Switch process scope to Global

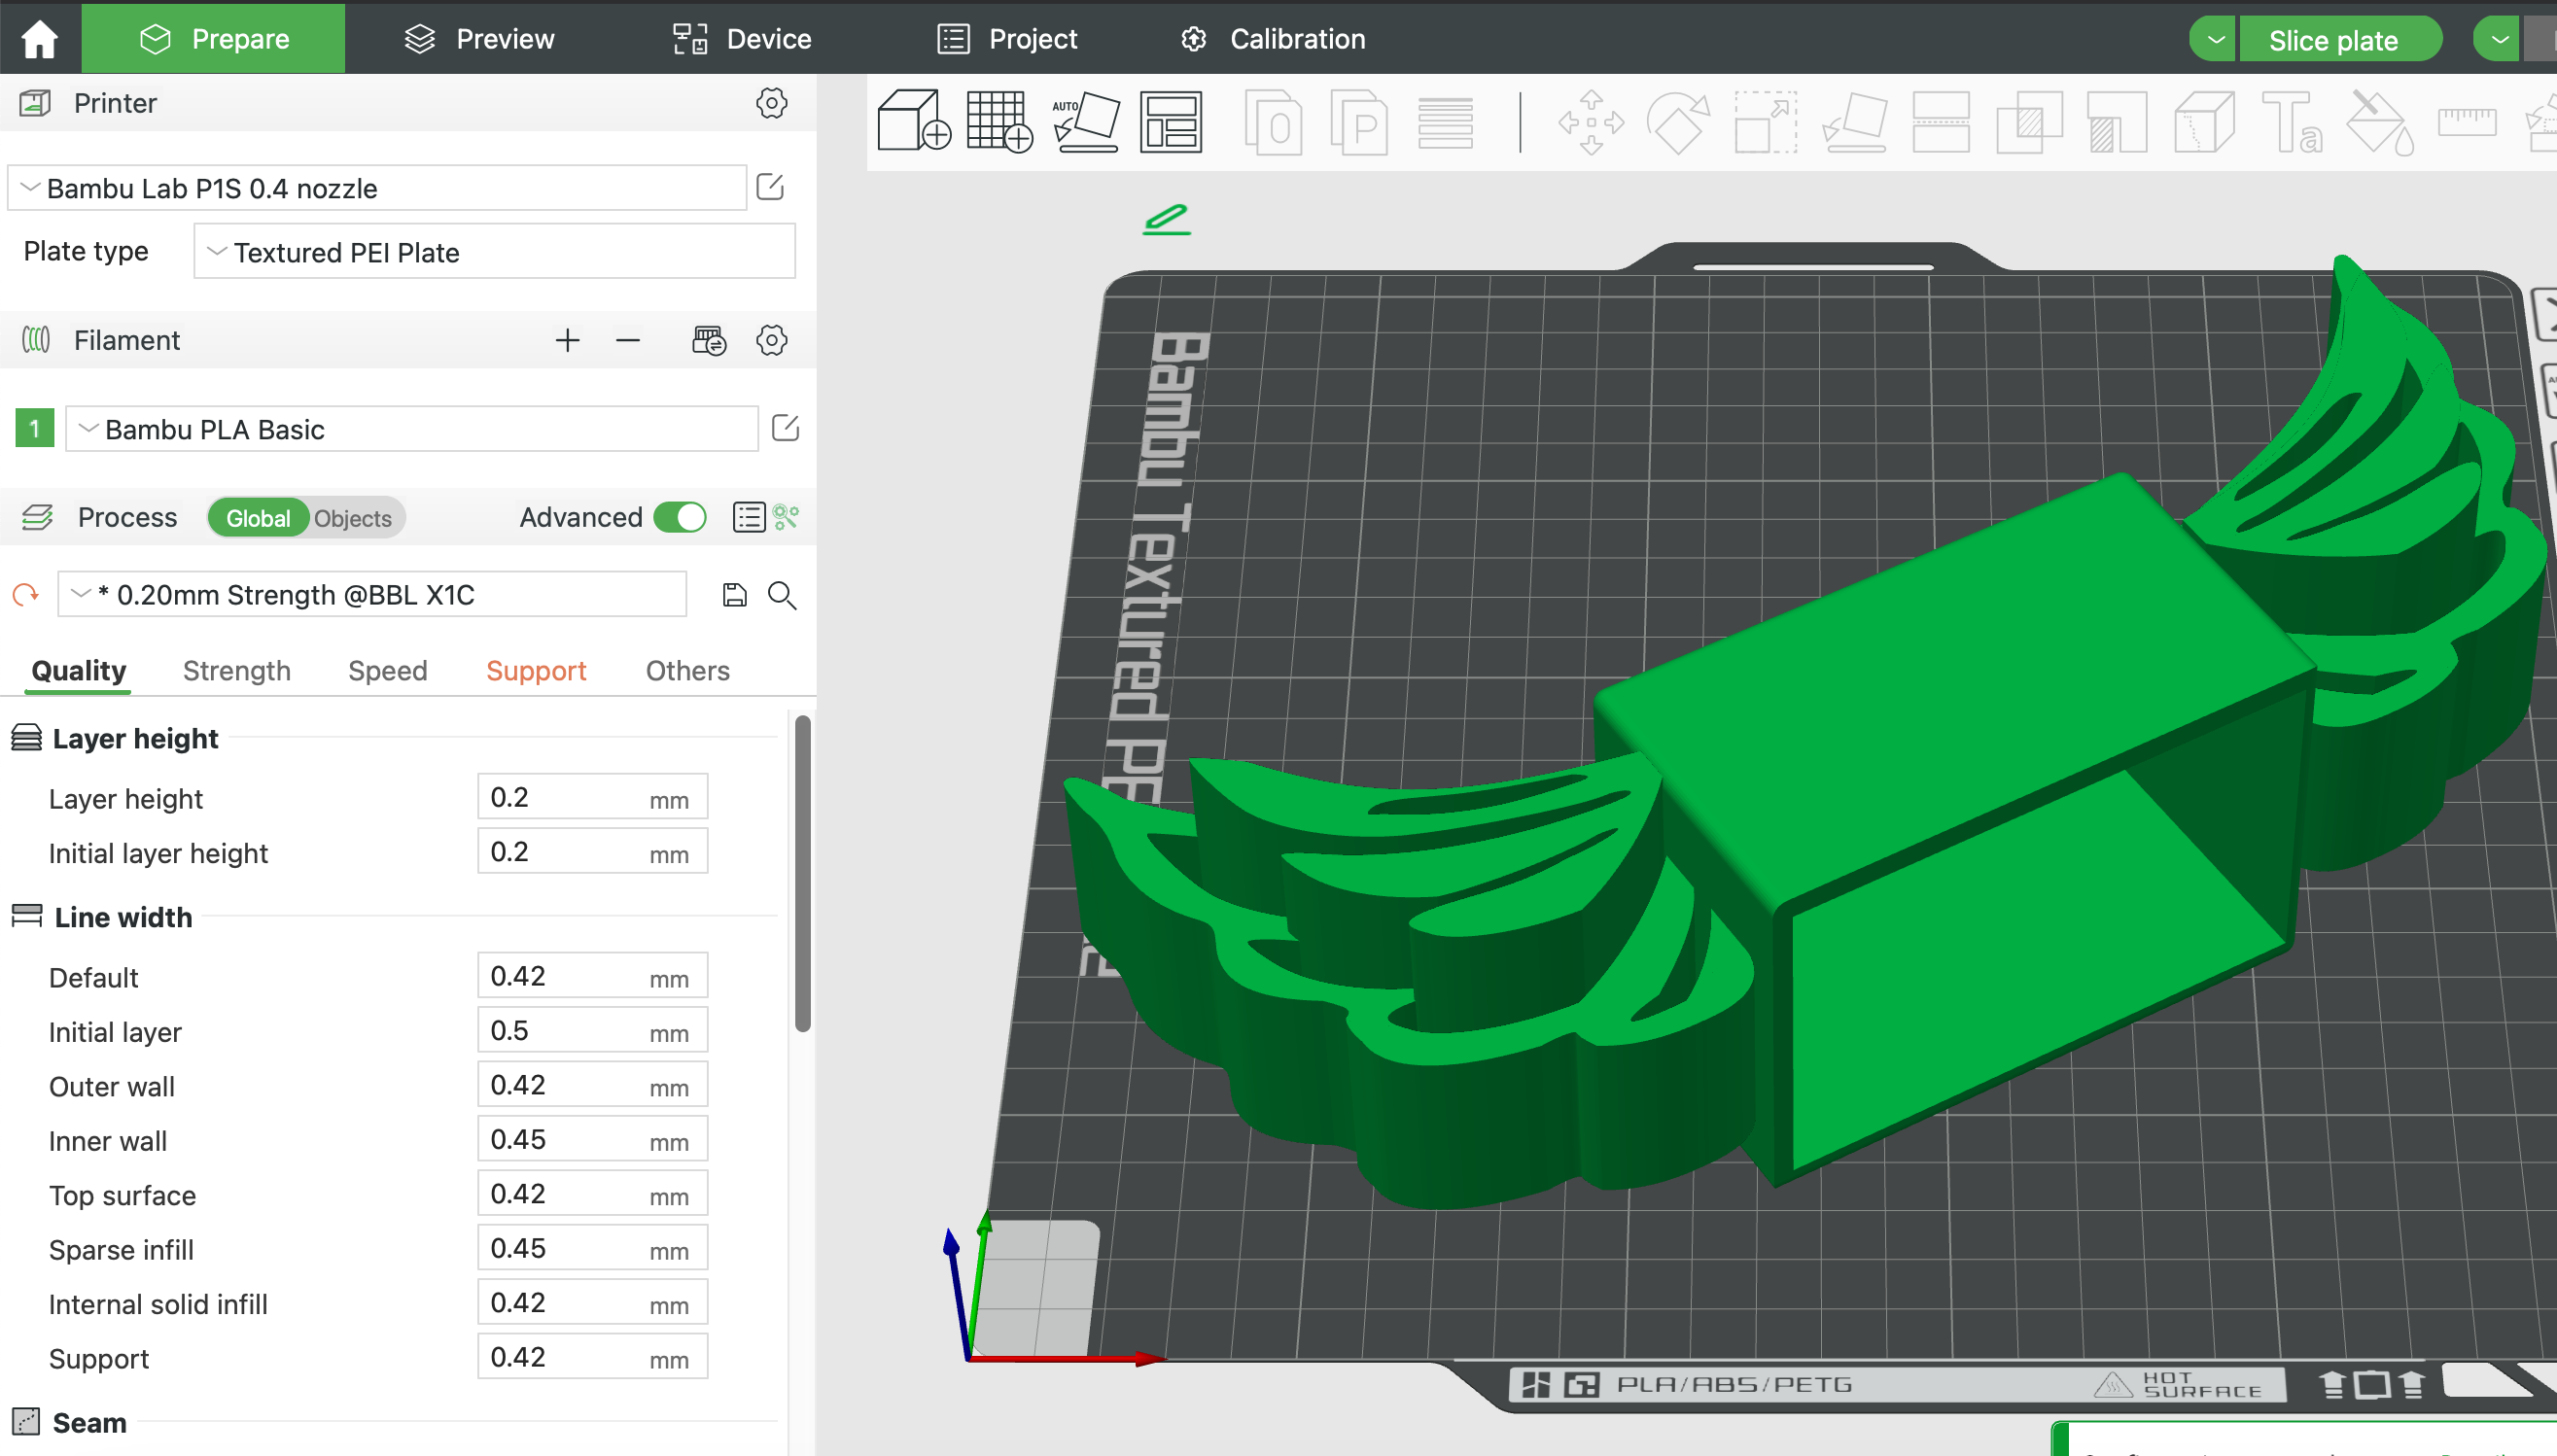(258, 518)
